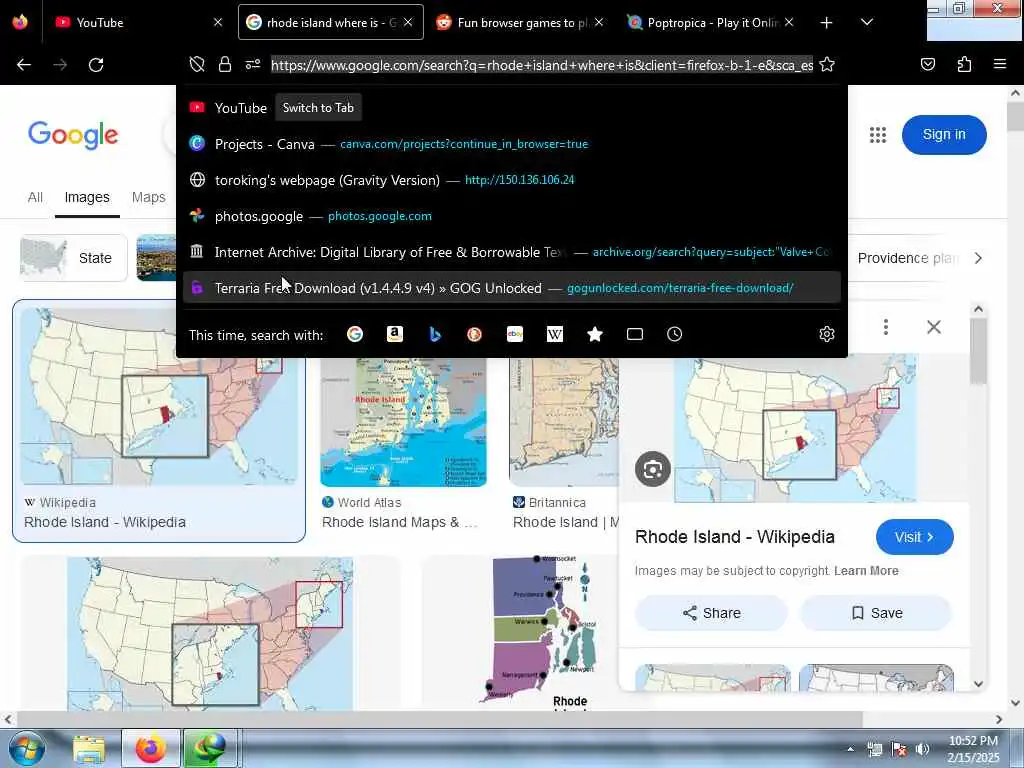
Task: Expand the List all tabs chevron
Action: [867, 22]
